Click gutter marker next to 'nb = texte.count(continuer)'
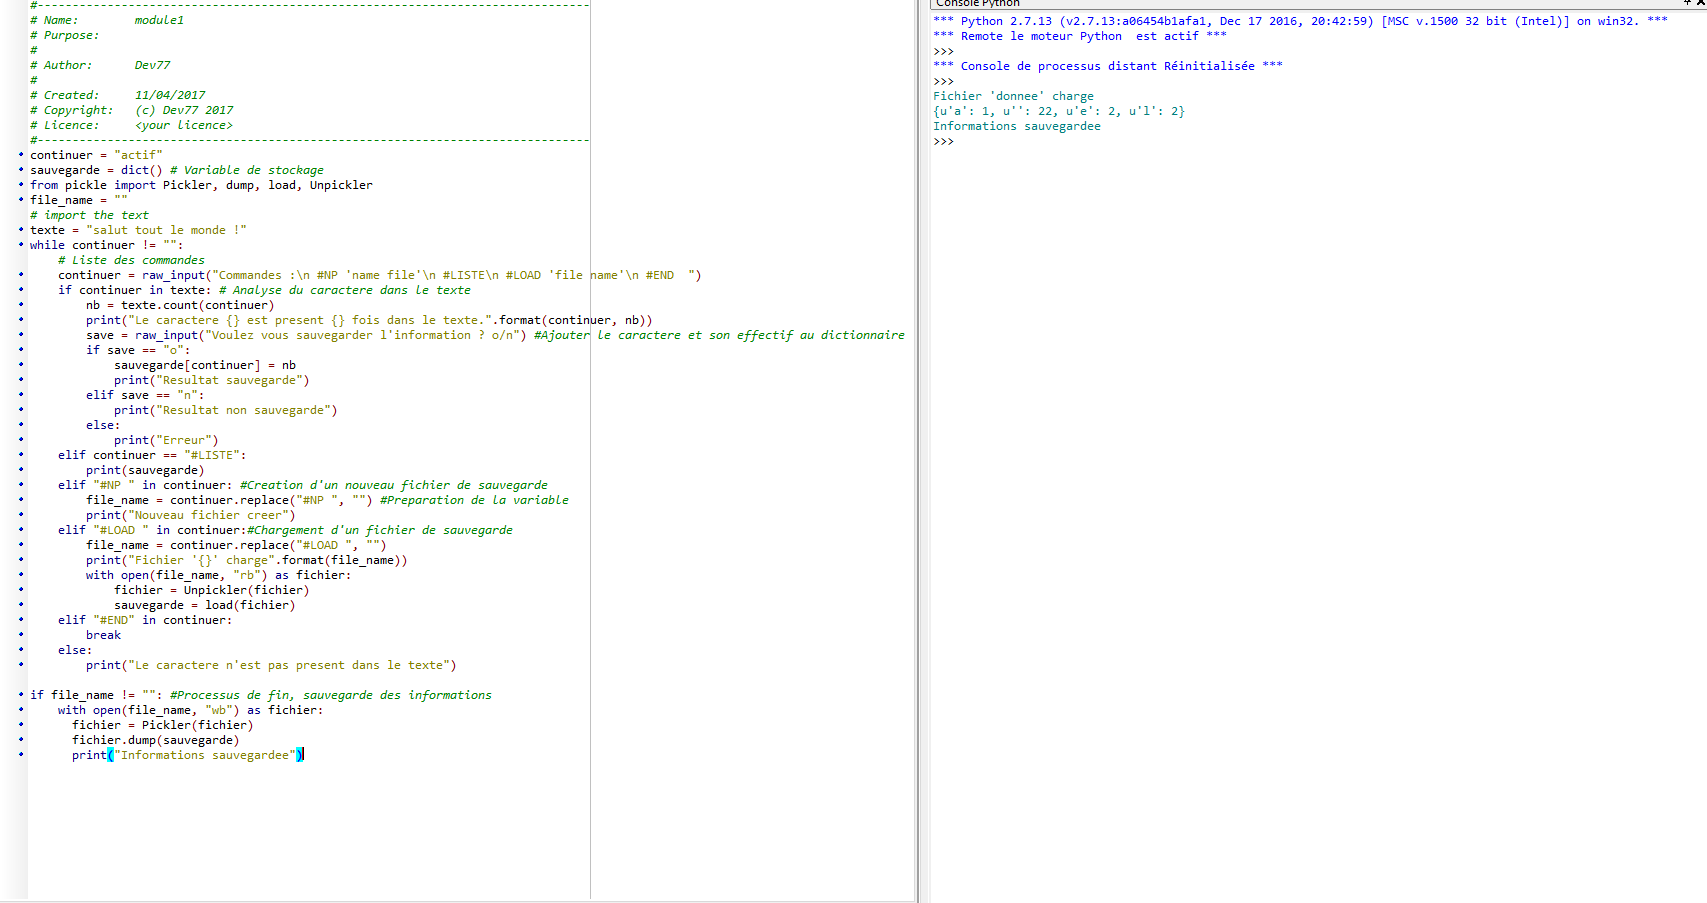This screenshot has height=903, width=1707. tap(21, 305)
